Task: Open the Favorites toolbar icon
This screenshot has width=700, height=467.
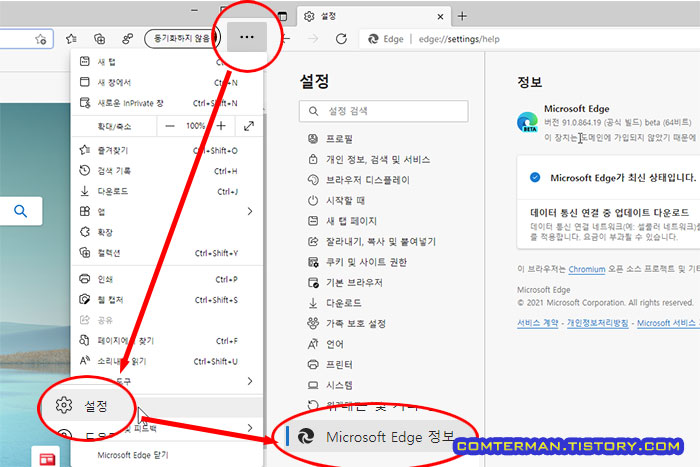Action: pos(71,39)
